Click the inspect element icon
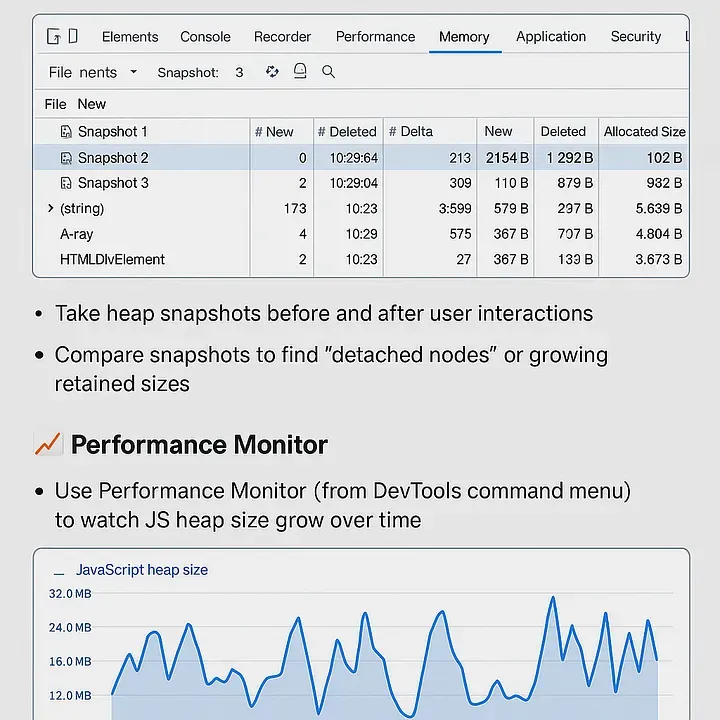This screenshot has height=720, width=720. (53, 37)
